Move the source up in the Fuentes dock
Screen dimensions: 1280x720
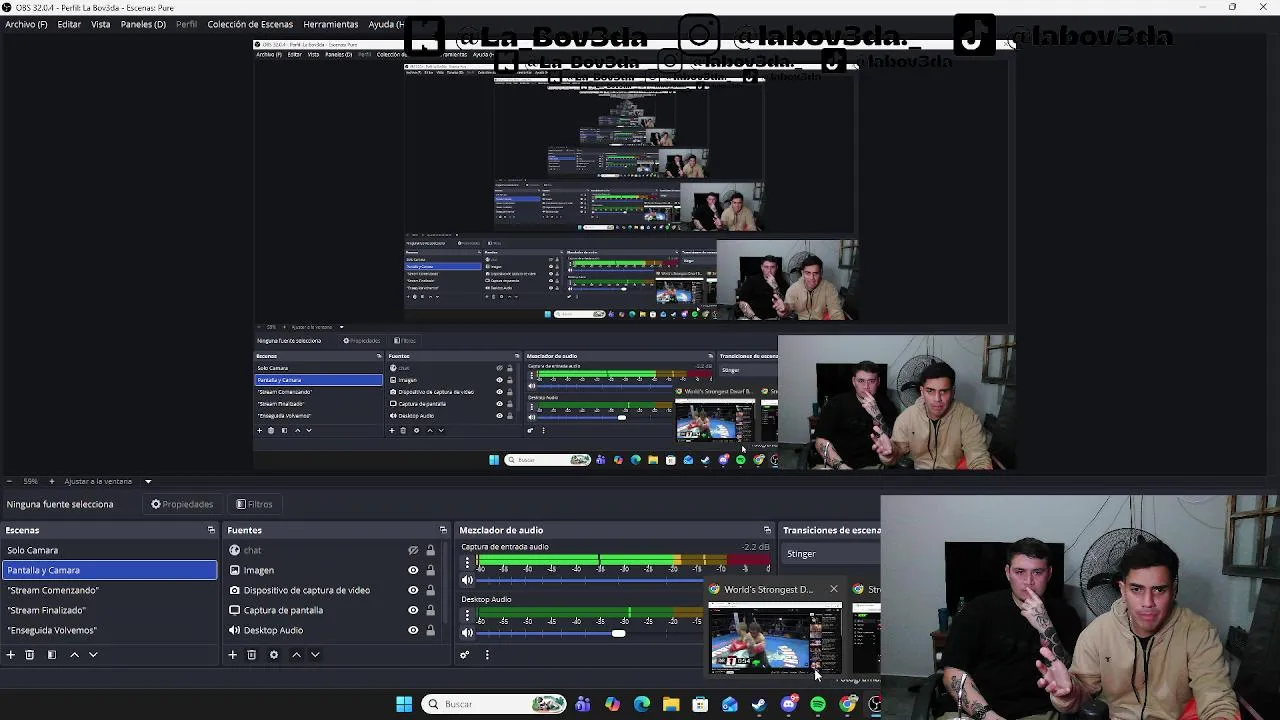tap(296, 655)
